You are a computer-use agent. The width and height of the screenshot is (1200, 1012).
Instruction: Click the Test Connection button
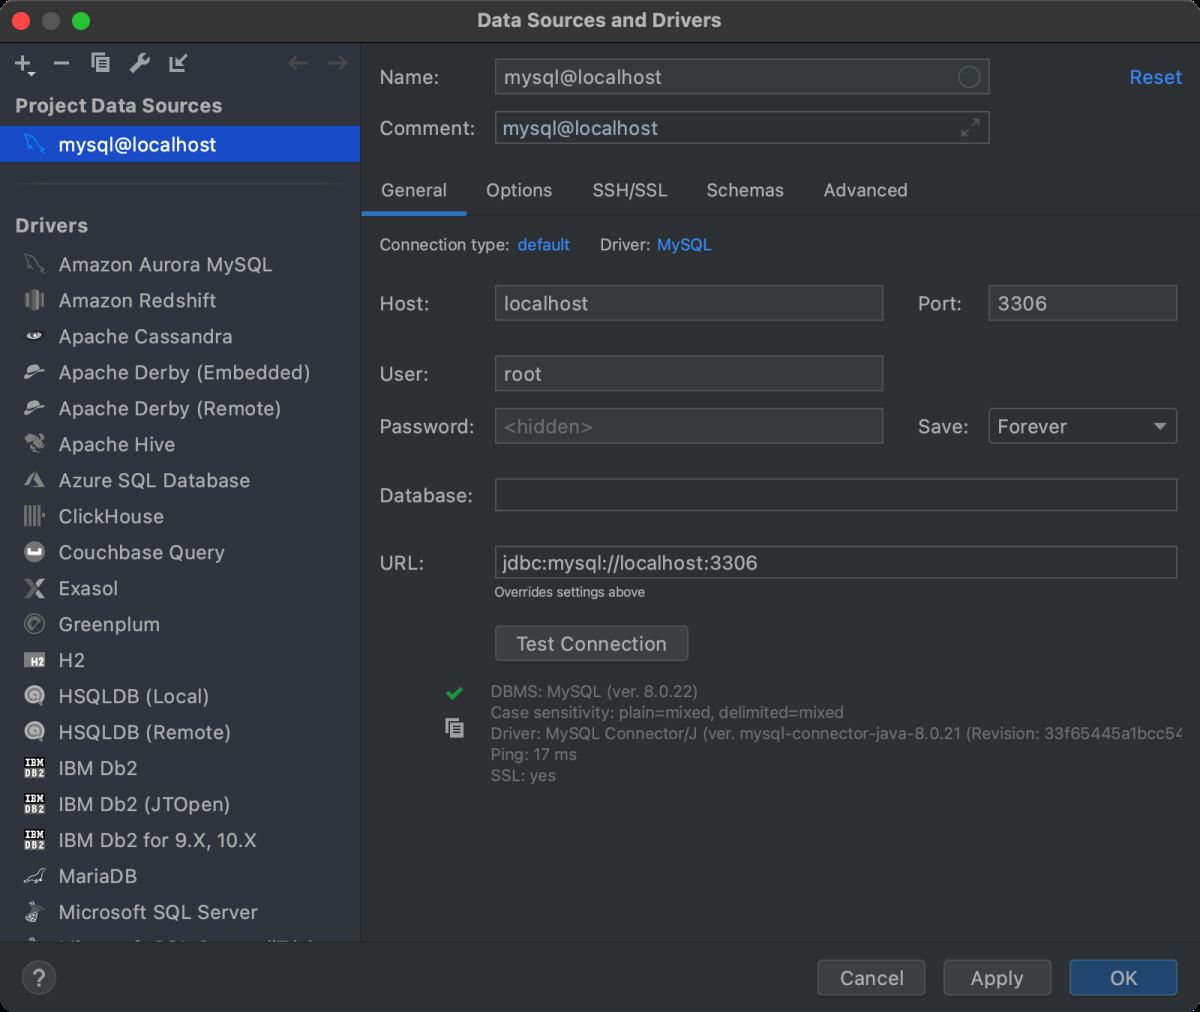(x=591, y=643)
